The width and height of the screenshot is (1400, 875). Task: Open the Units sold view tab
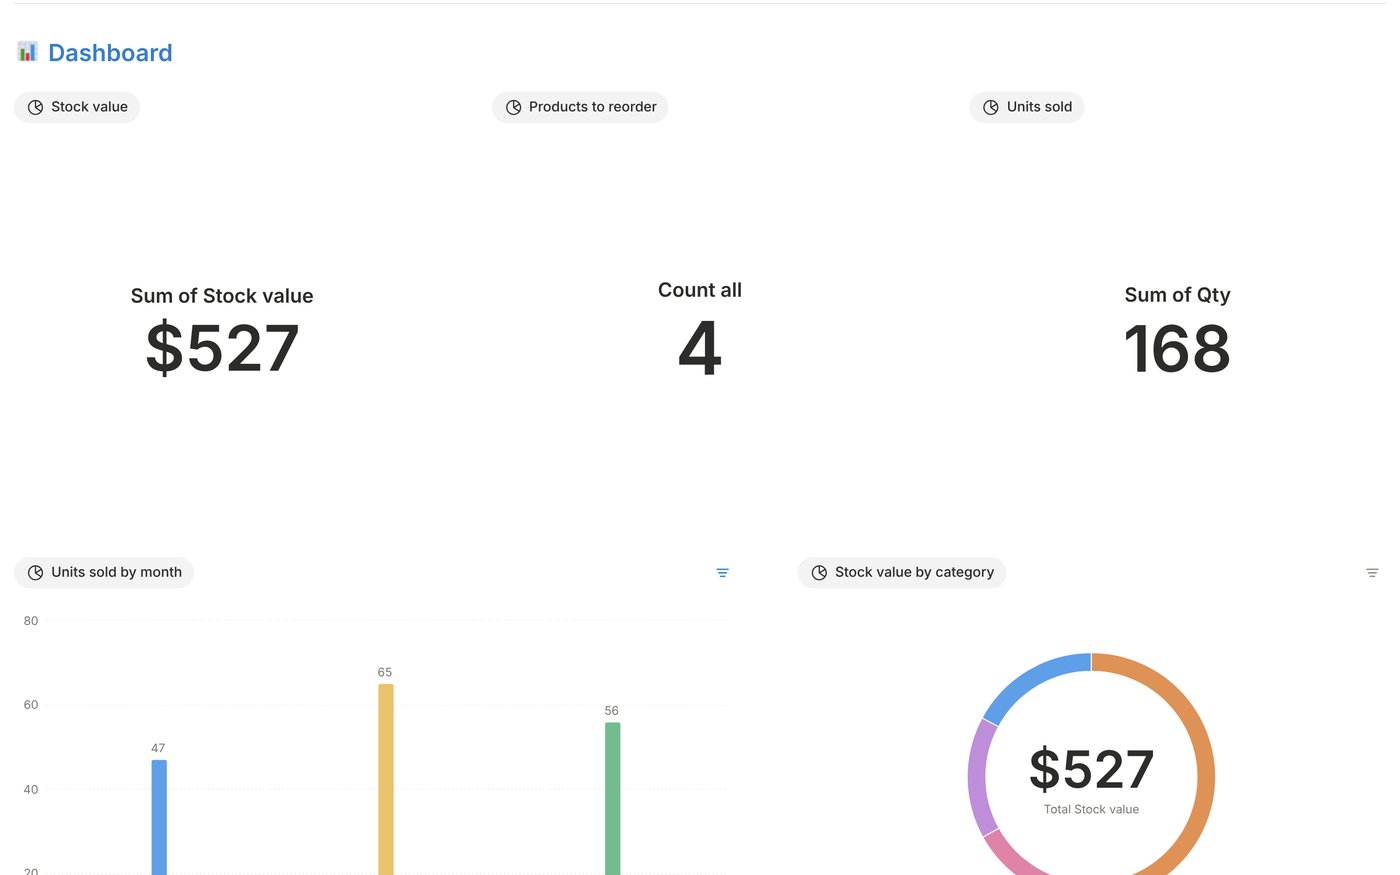point(1027,107)
